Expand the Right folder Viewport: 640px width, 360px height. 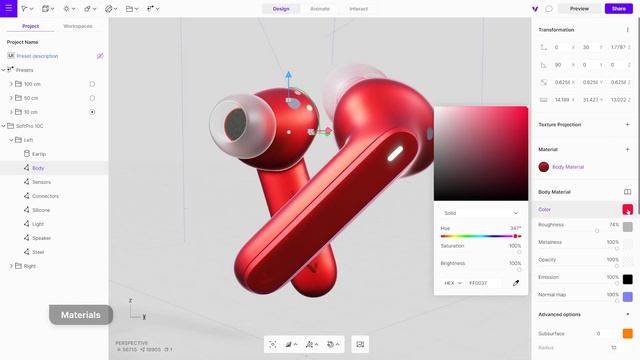[x=11, y=266]
